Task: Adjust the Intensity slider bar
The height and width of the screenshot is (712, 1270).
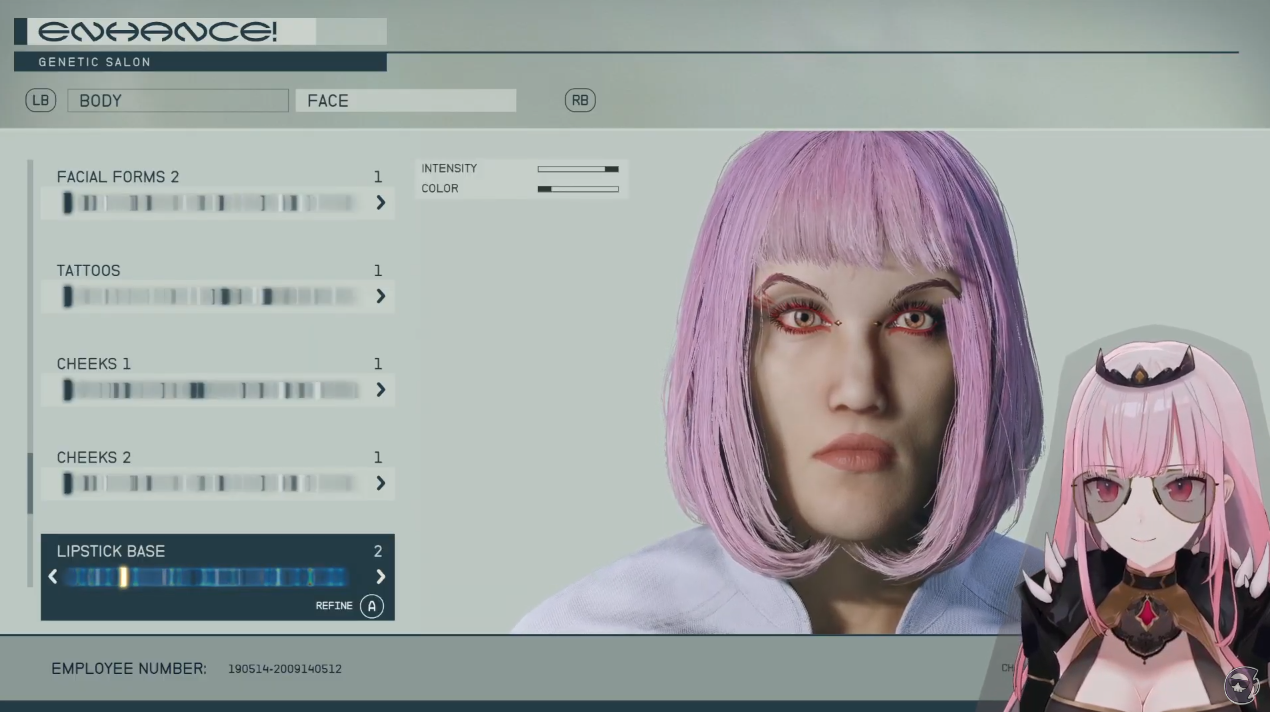Action: 577,169
